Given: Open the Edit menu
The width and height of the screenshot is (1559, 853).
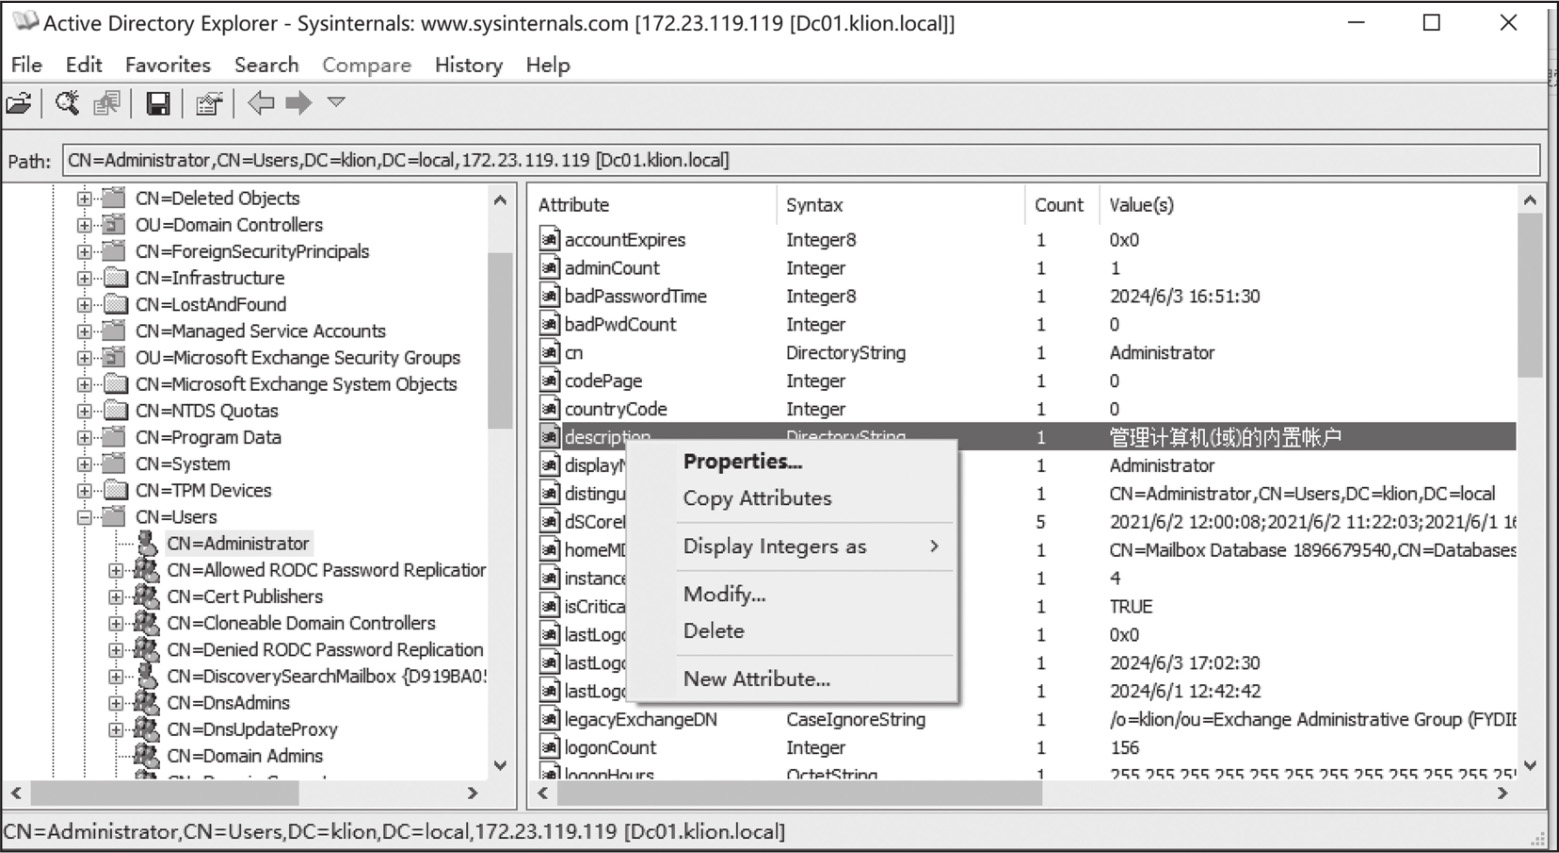Looking at the screenshot, I should (x=84, y=65).
